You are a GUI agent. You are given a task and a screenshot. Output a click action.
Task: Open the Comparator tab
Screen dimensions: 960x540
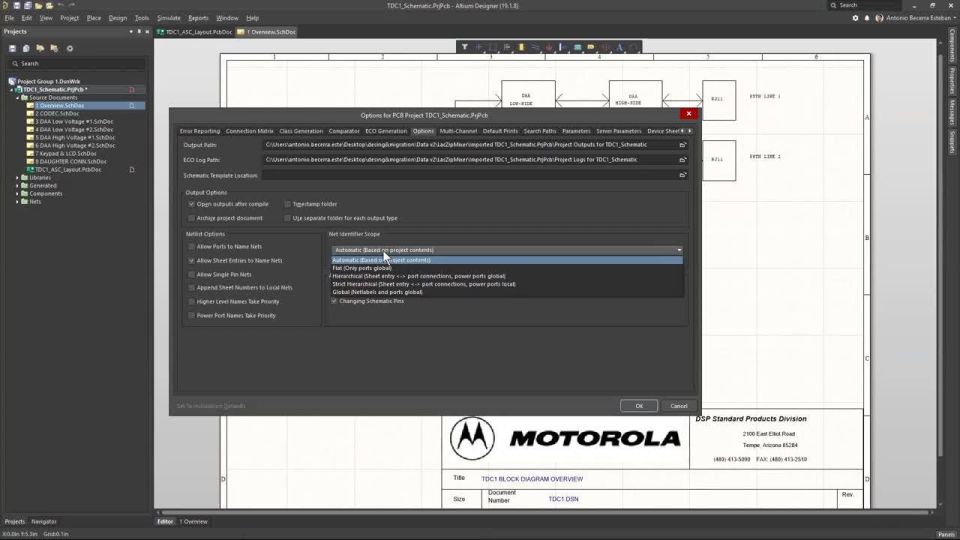[344, 131]
